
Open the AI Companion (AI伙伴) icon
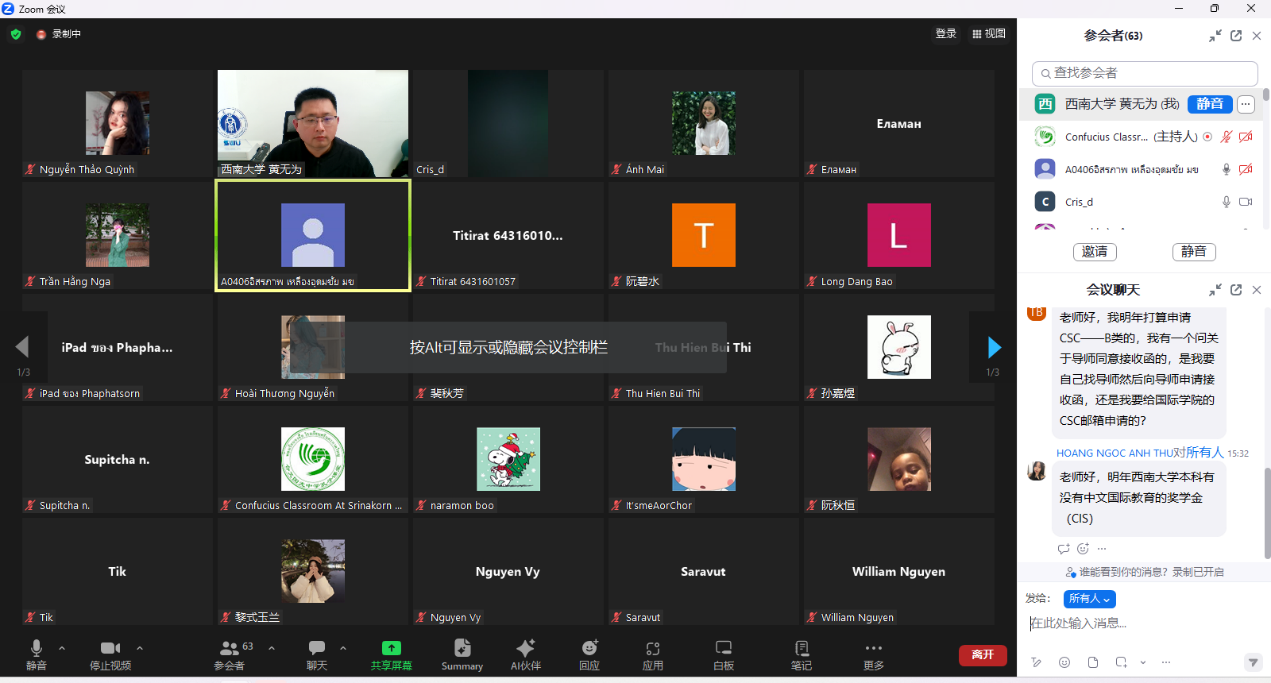[x=526, y=649]
